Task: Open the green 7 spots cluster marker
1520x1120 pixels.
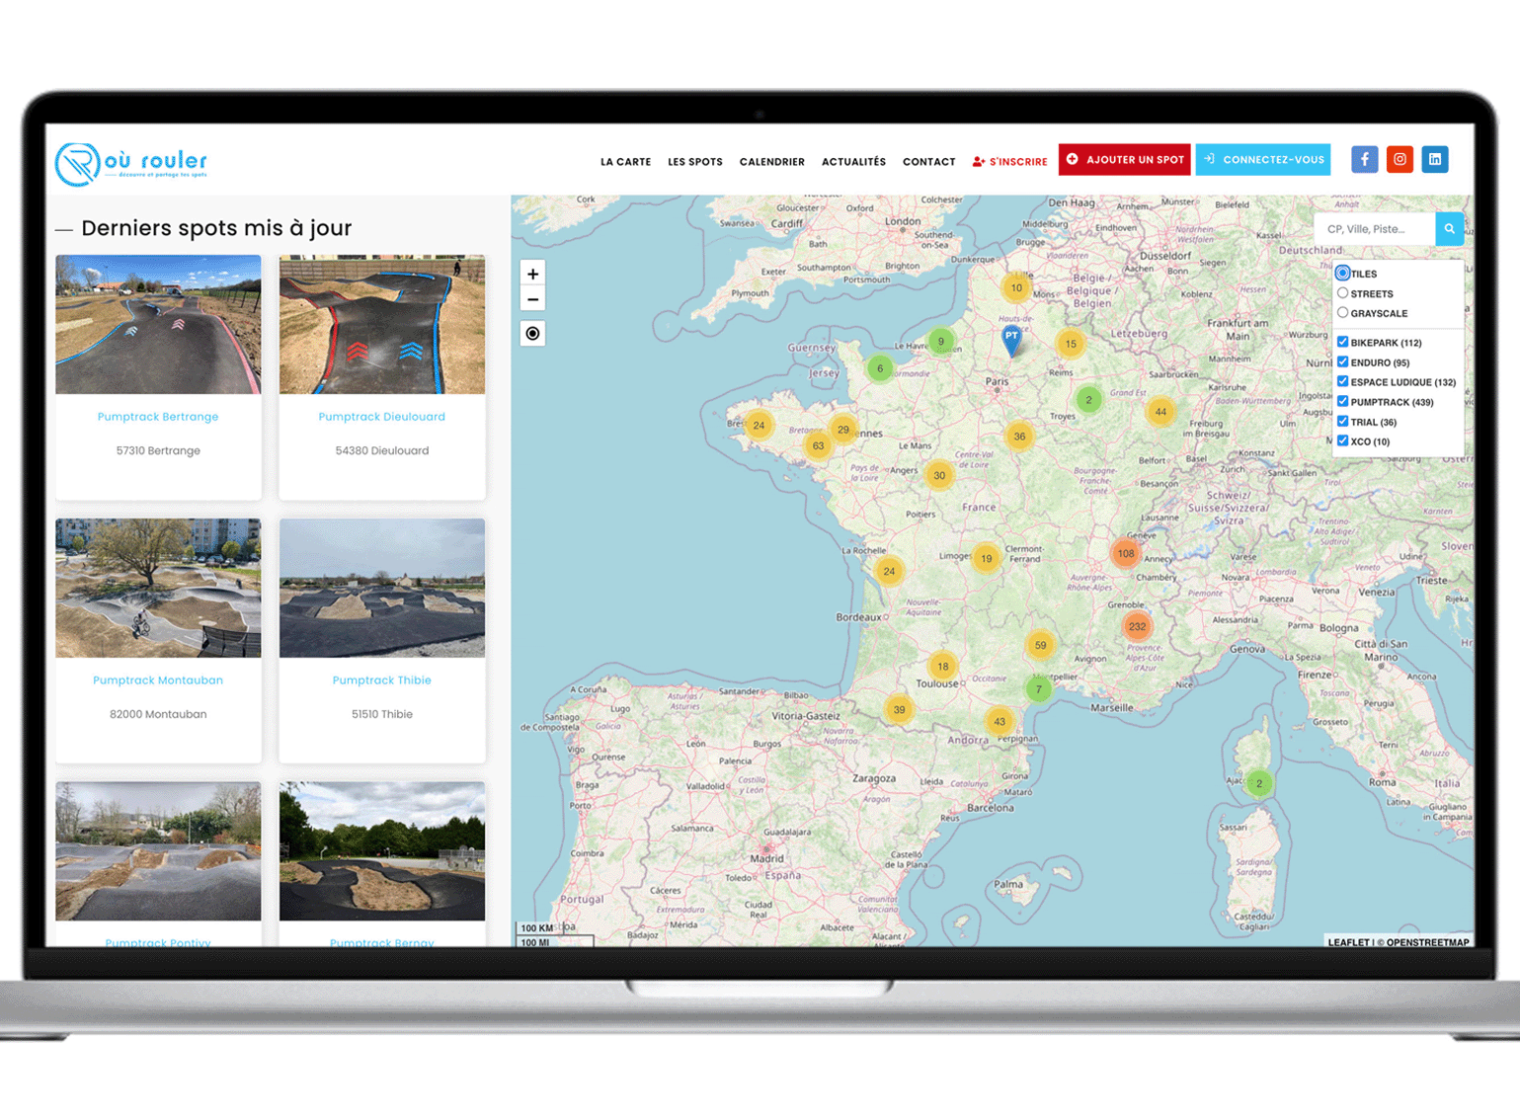Action: point(1038,689)
